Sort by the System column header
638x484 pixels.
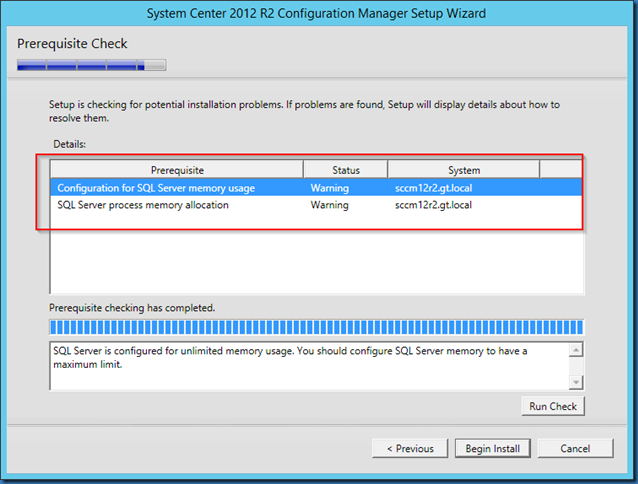(464, 170)
